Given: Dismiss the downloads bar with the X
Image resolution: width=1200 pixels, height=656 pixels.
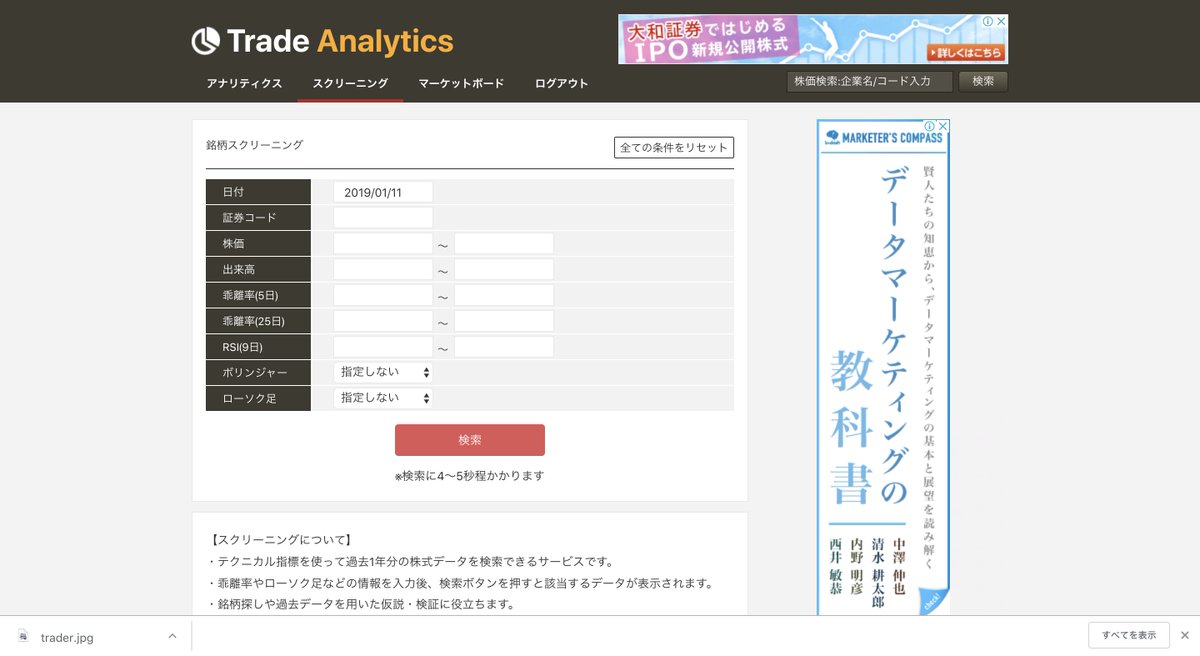Looking at the screenshot, I should [x=1185, y=635].
